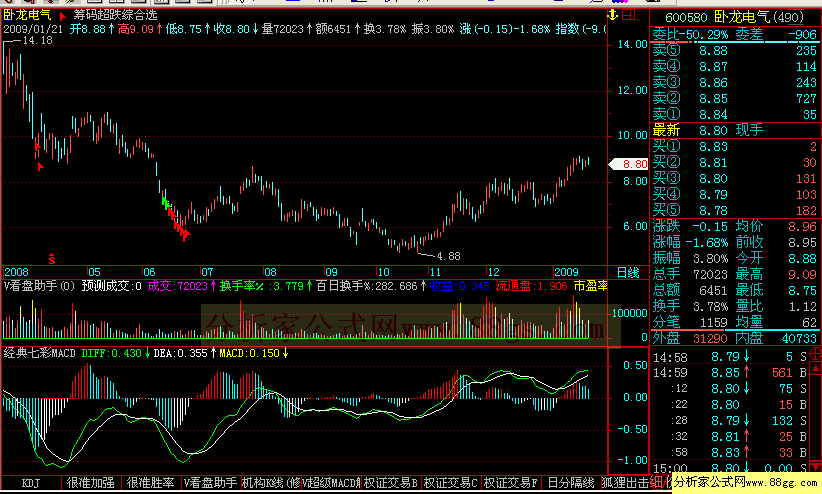Switch to the 权证交易F tab

(x=511, y=483)
